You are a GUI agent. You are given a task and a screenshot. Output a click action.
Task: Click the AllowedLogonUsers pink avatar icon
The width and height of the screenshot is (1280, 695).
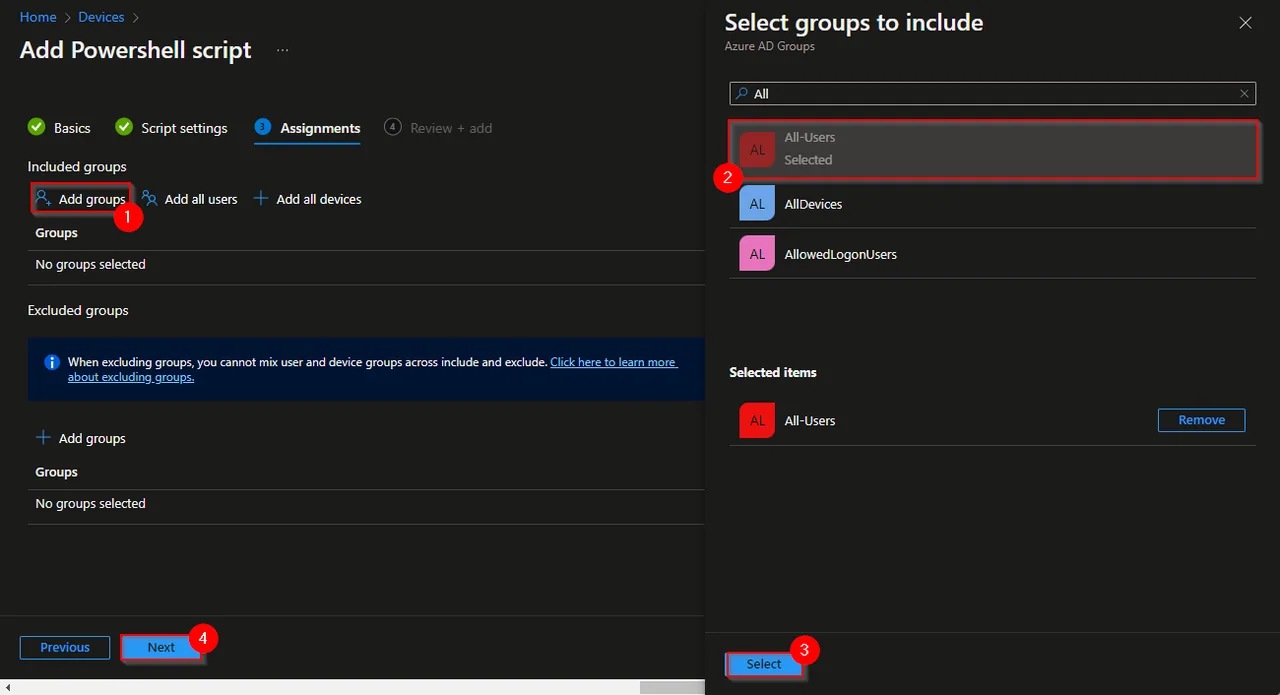tap(757, 254)
